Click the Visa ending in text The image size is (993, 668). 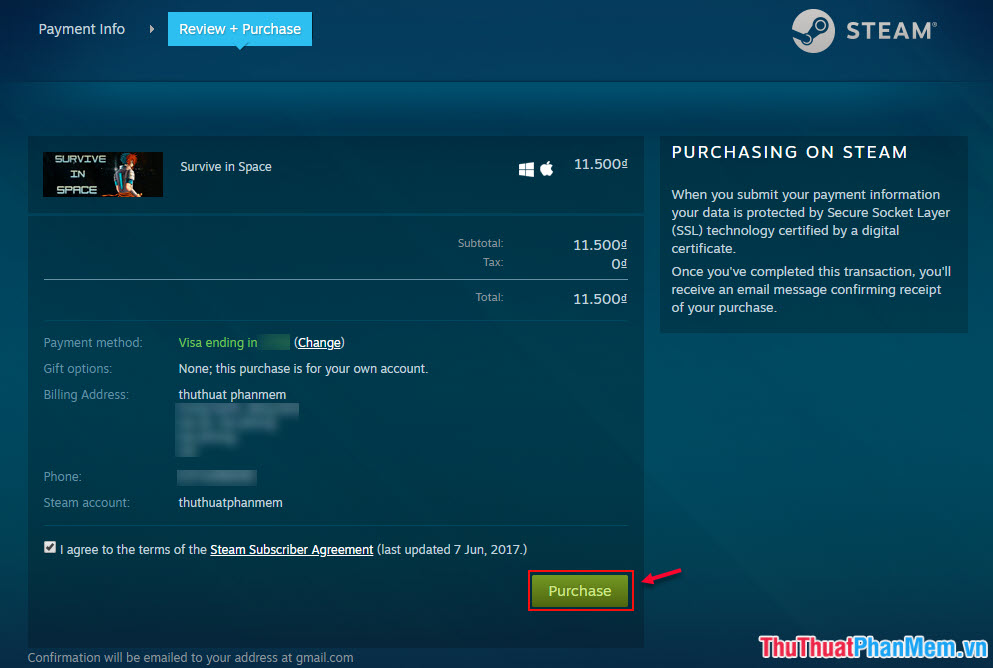(x=218, y=343)
